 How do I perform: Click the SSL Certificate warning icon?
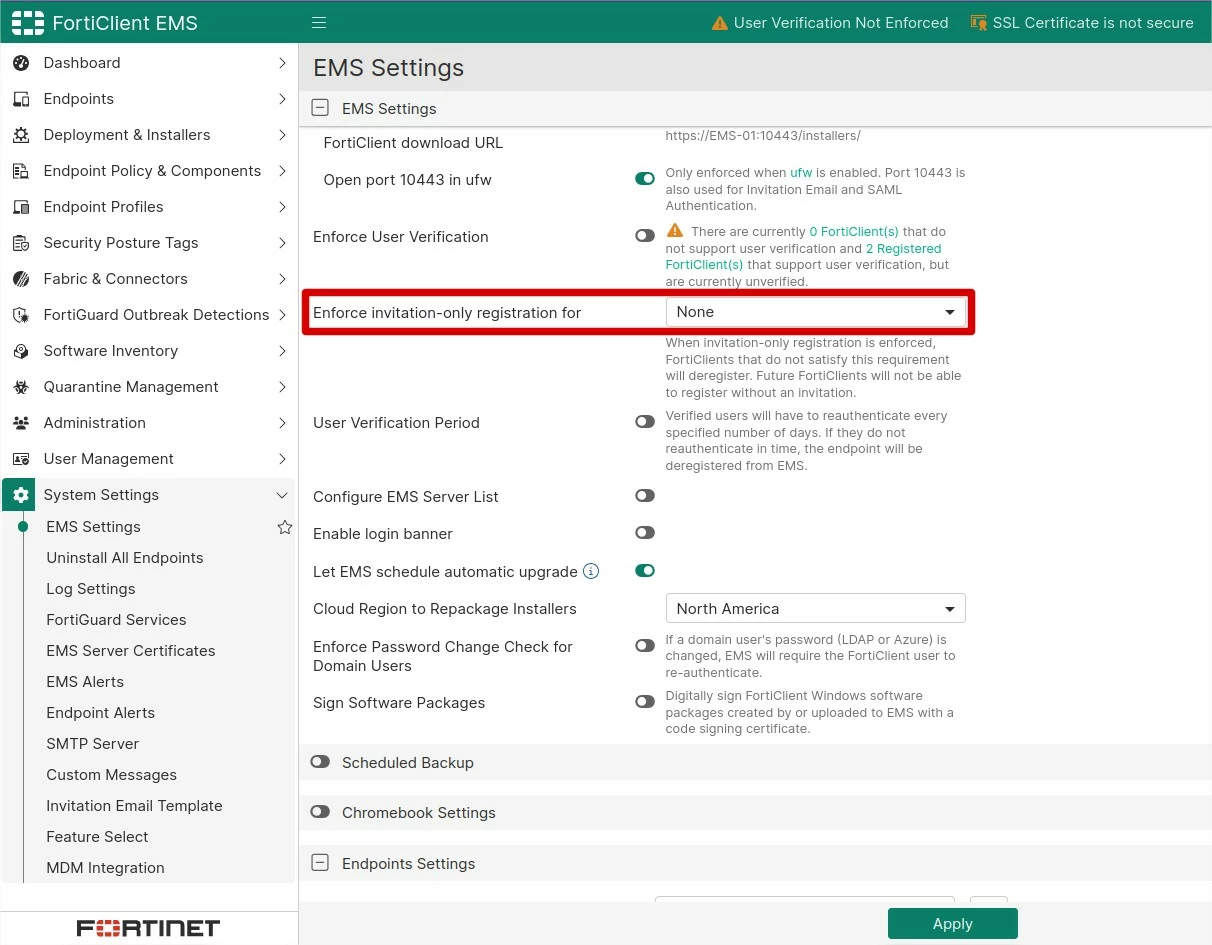(x=979, y=23)
